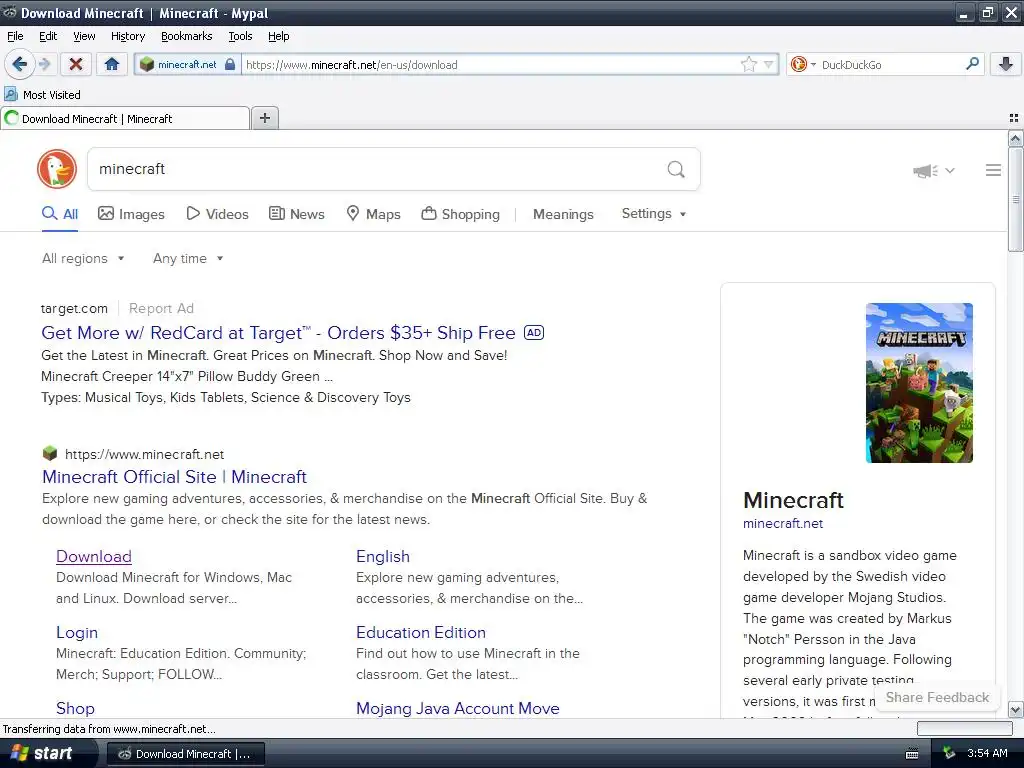The height and width of the screenshot is (768, 1024).
Task: Click the Forward arrow button
Action: tap(44, 64)
